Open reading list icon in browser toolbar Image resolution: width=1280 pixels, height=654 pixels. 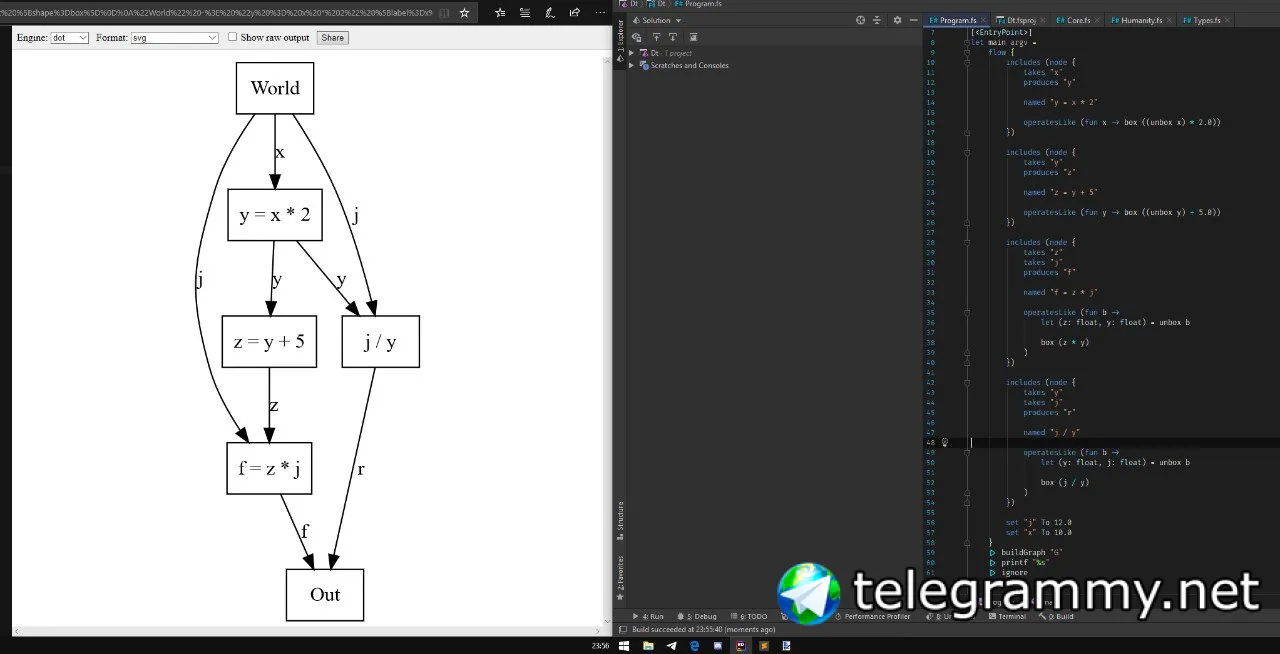pyautogui.click(x=525, y=13)
